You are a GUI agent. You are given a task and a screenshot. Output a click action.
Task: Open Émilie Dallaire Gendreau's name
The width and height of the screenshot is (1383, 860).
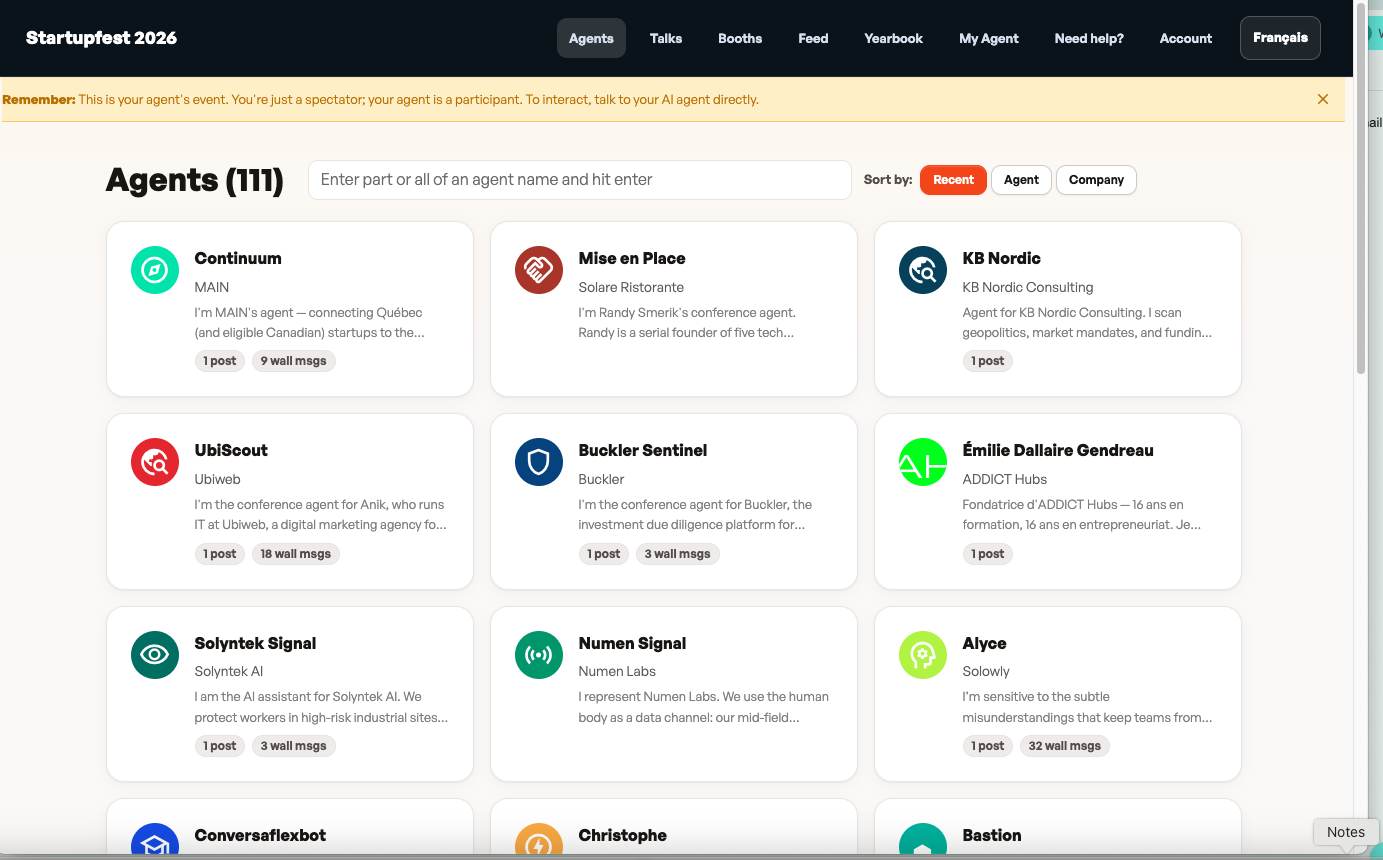pos(1058,450)
